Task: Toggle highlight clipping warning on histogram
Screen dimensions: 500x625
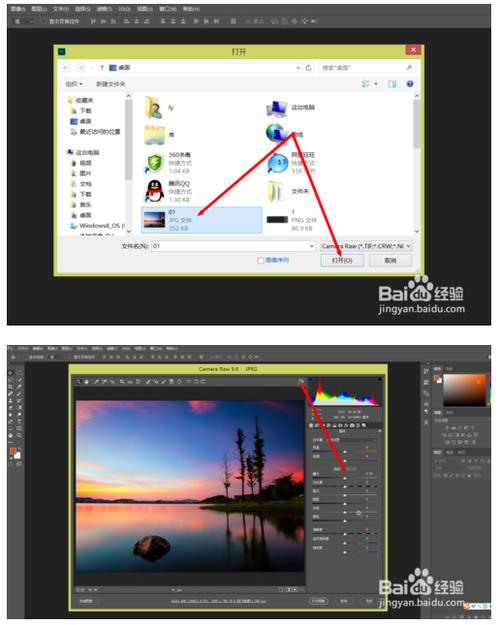Action: point(380,379)
